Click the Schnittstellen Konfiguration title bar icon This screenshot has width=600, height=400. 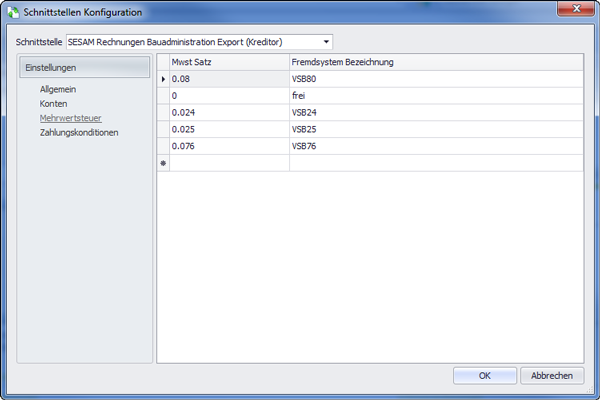point(13,12)
